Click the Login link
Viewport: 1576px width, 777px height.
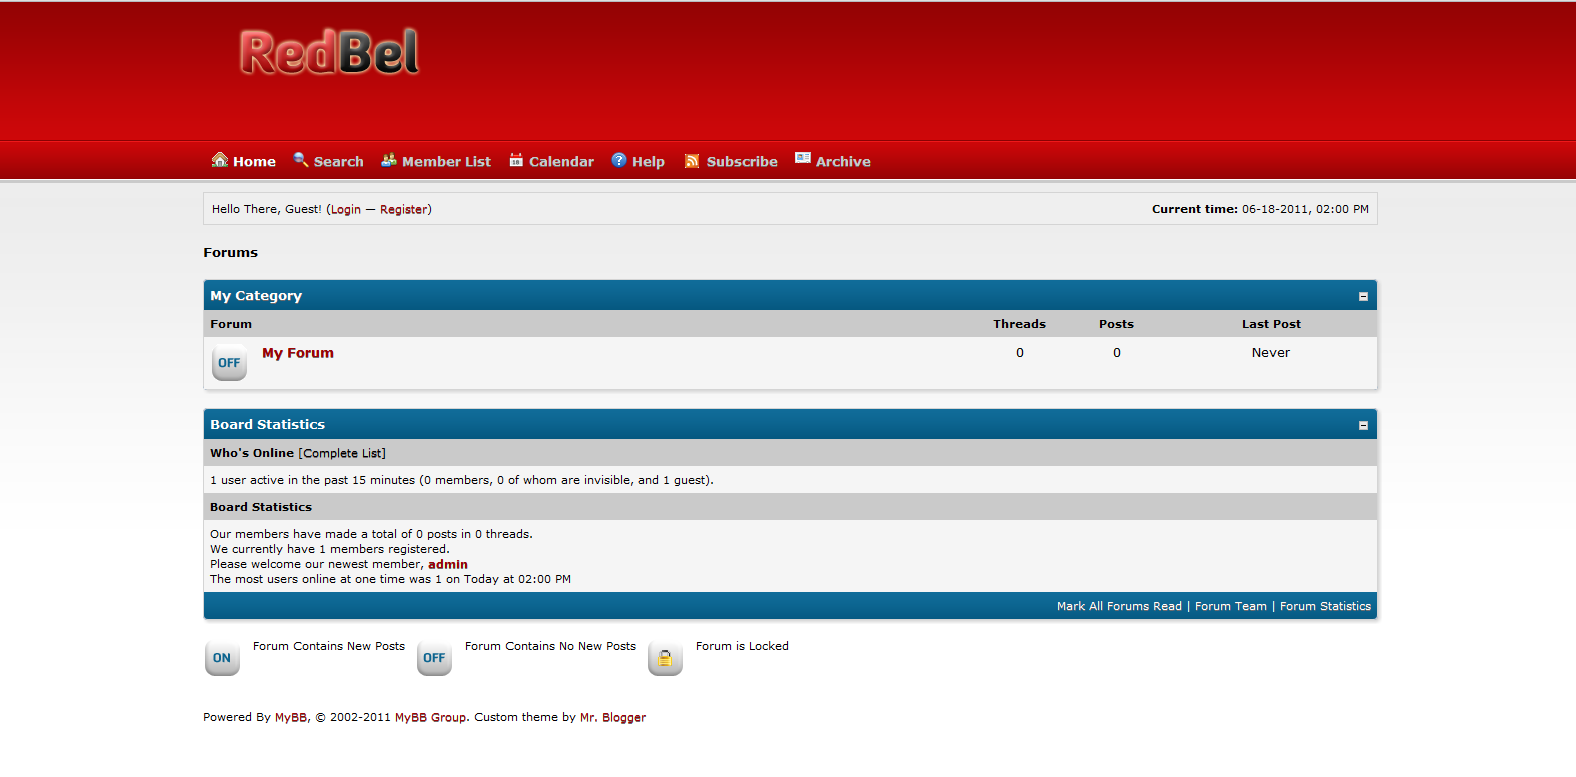point(346,210)
